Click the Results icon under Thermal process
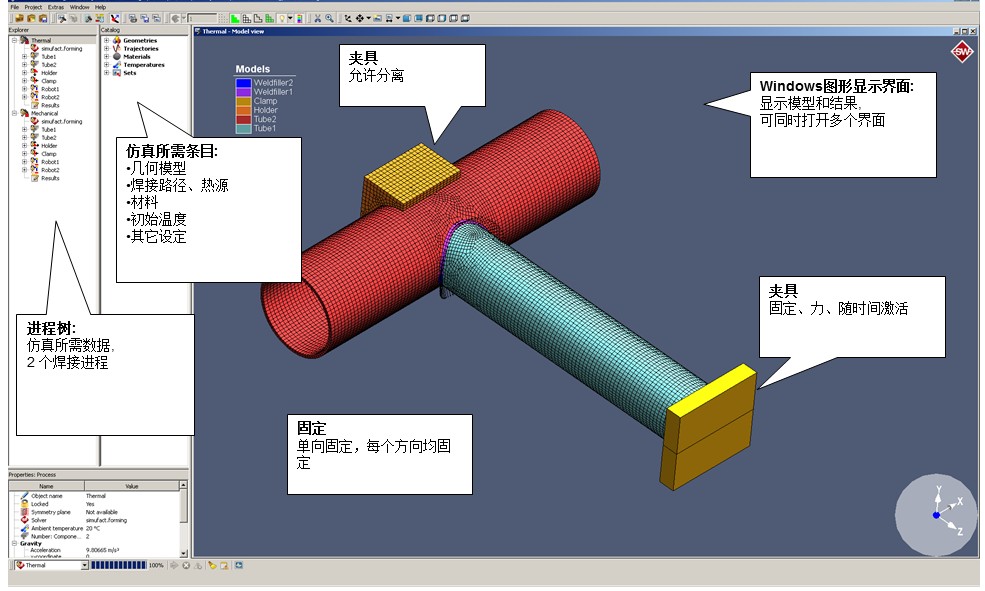Viewport: 985px width, 591px height. click(x=35, y=105)
